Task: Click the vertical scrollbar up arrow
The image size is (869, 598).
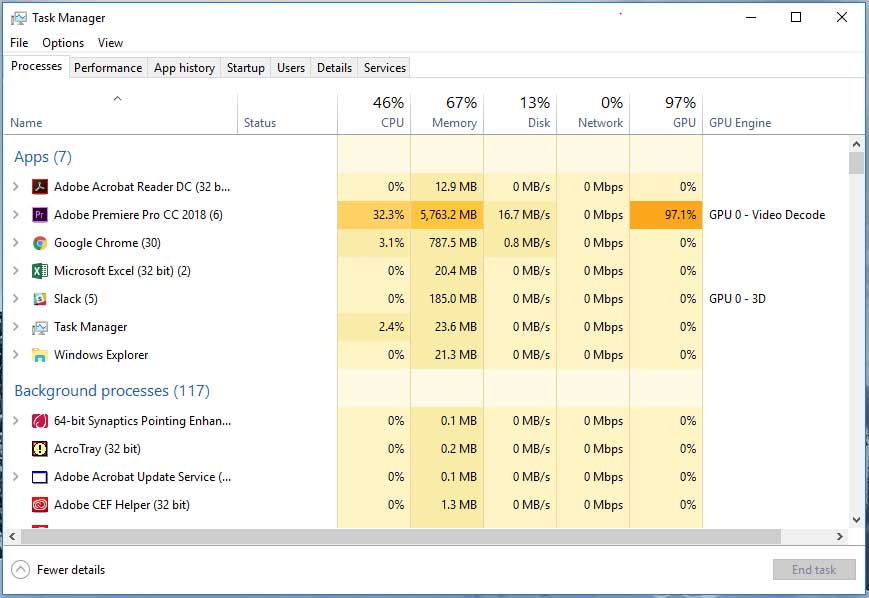Action: 856,145
